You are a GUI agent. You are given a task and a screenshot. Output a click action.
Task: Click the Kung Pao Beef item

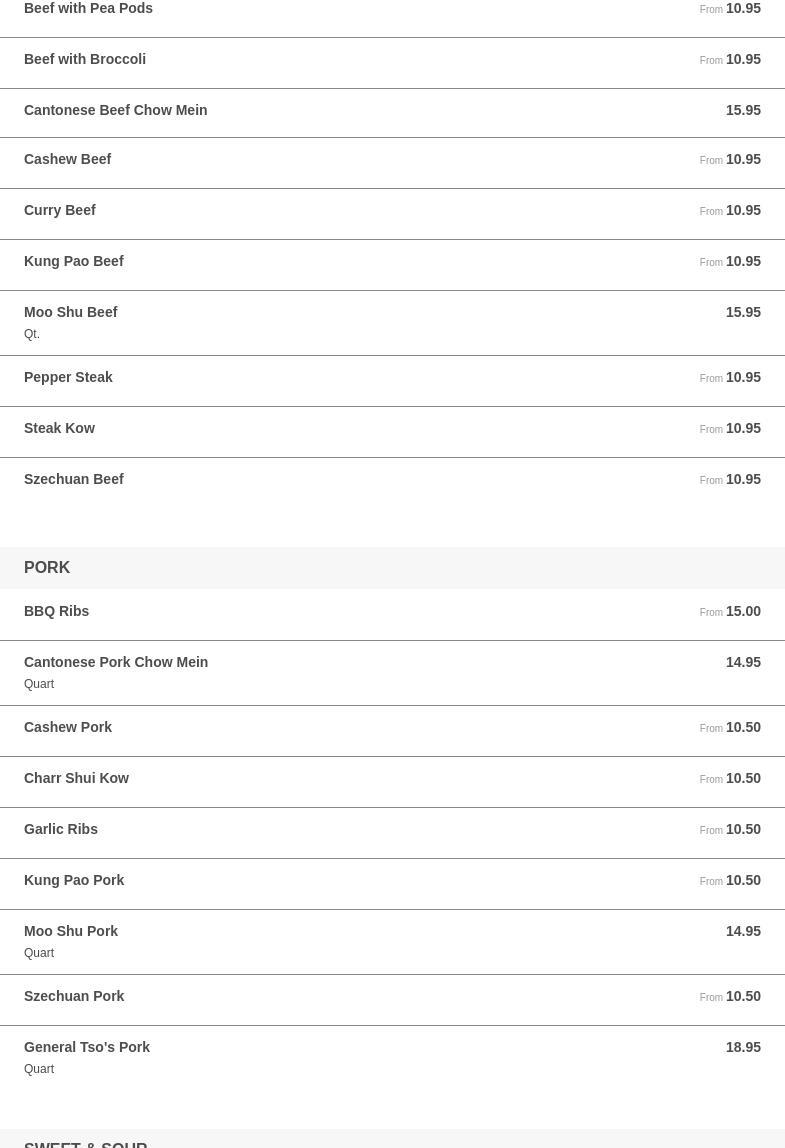tap(392, 265)
